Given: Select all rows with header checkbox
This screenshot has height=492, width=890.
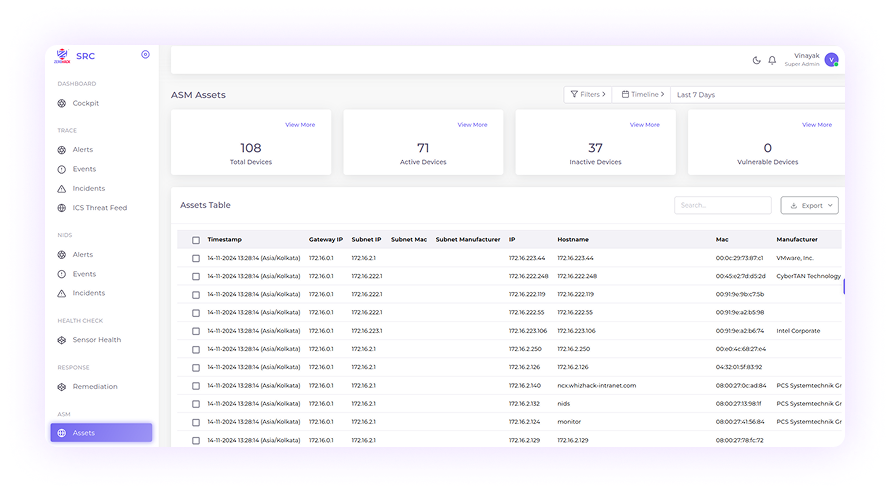Looking at the screenshot, I should click(196, 240).
